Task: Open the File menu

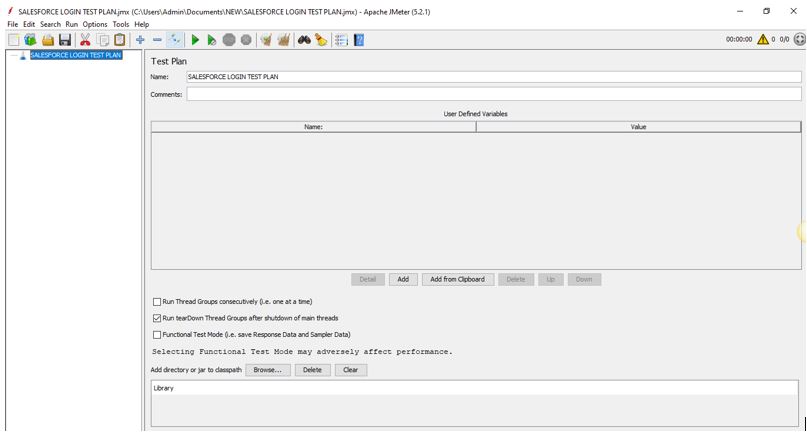Action: click(x=13, y=24)
